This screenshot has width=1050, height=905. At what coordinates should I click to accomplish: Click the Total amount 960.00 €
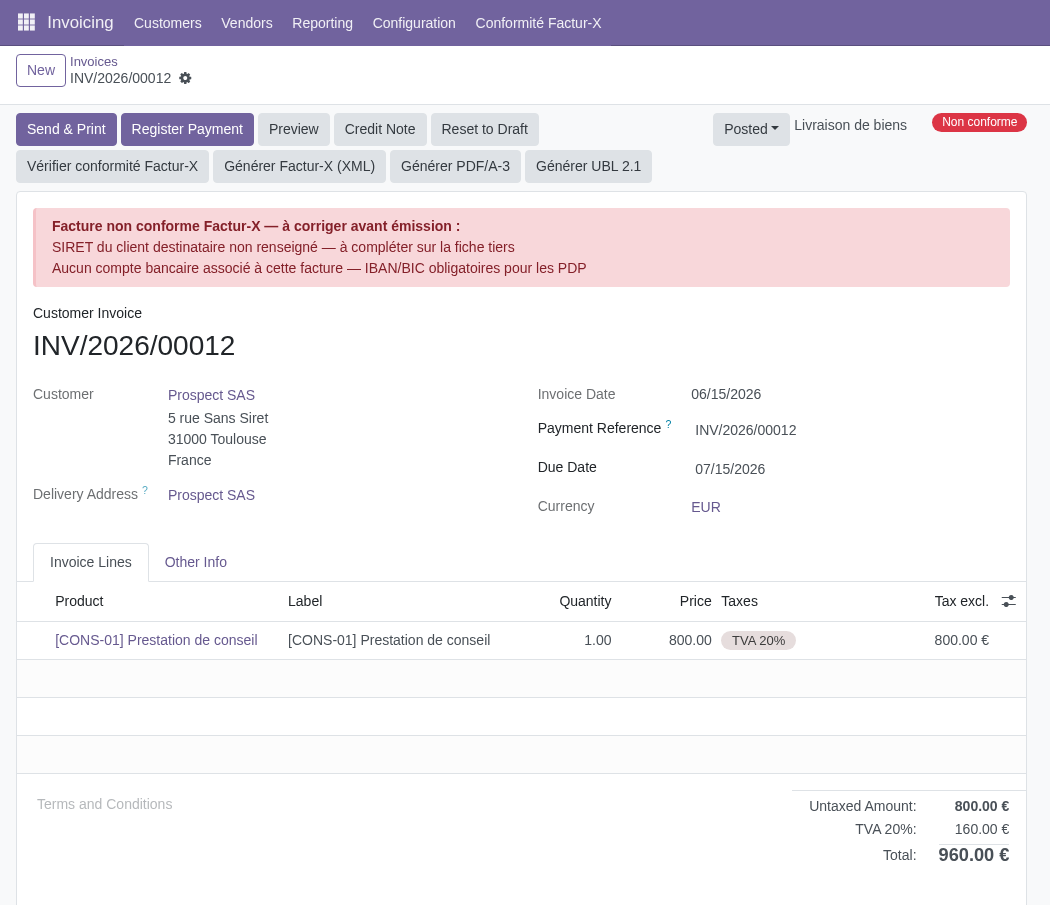coord(974,855)
